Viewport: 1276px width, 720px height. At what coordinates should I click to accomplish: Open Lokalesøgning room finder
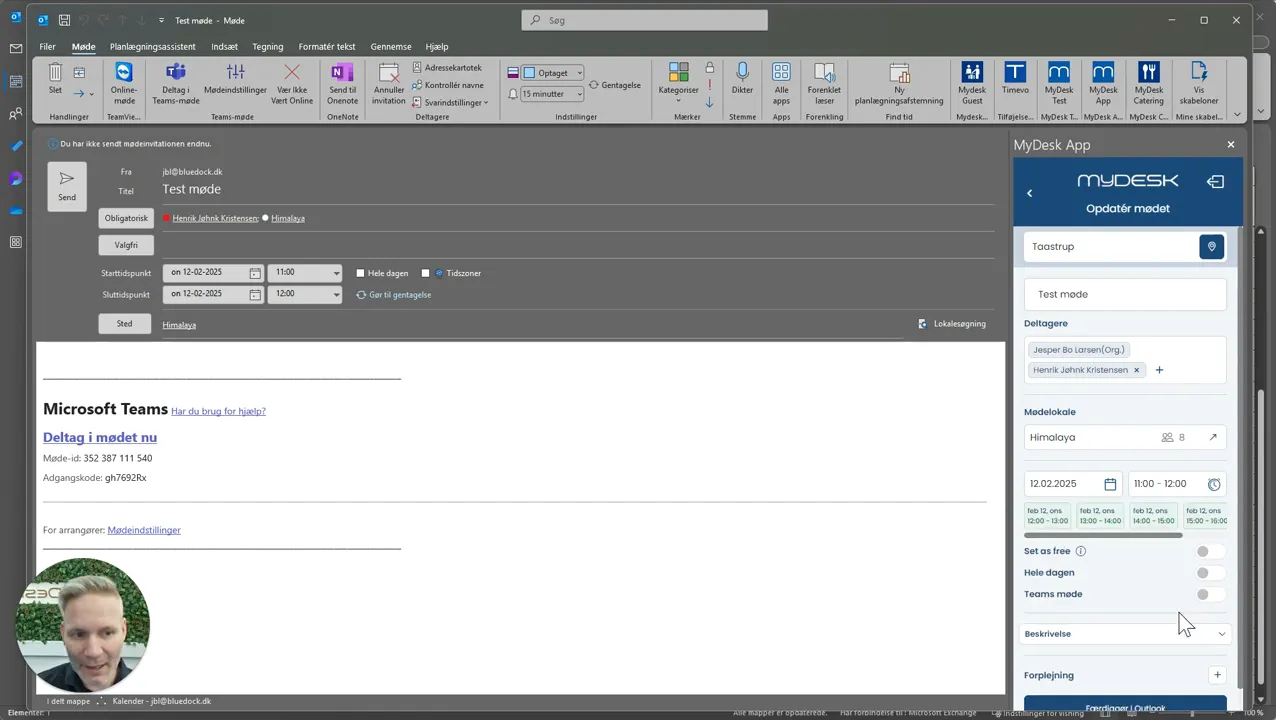pos(952,324)
